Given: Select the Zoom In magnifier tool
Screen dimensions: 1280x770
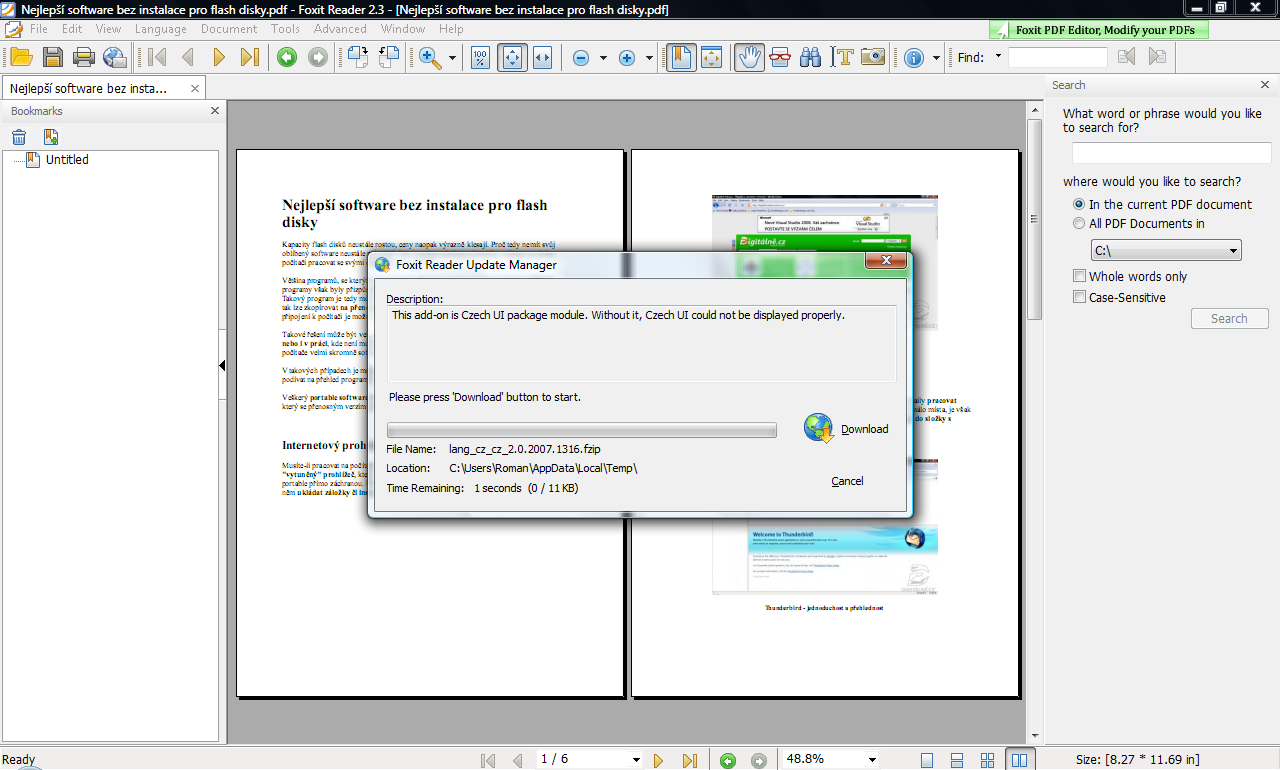Looking at the screenshot, I should 431,57.
